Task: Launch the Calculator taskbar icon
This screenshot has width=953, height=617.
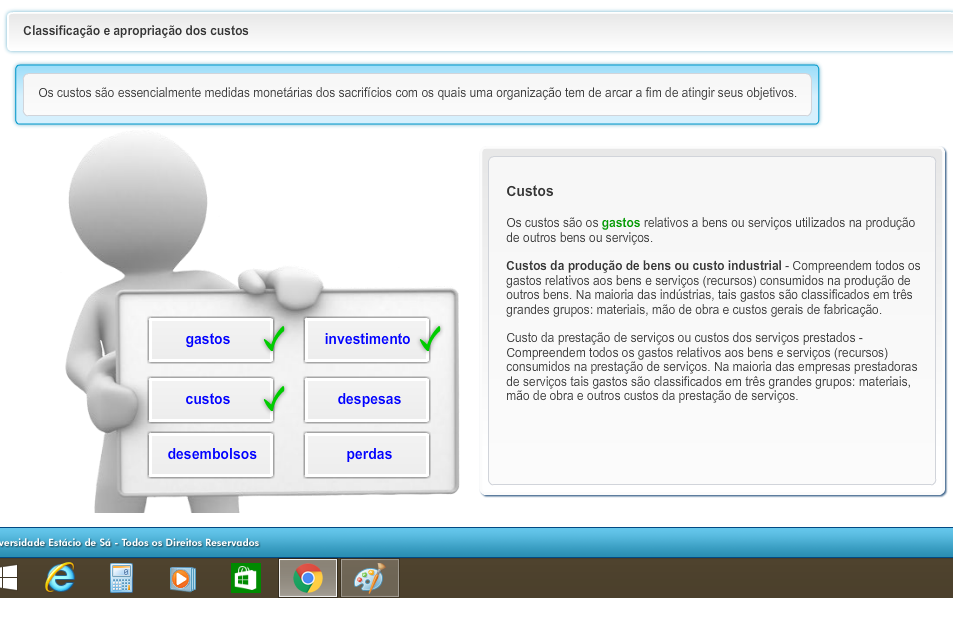Action: pyautogui.click(x=121, y=578)
